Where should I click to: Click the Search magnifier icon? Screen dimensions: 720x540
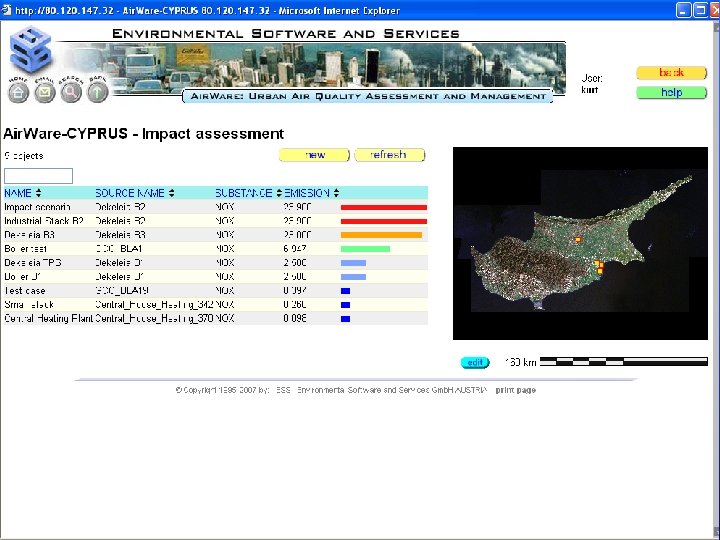click(x=71, y=93)
